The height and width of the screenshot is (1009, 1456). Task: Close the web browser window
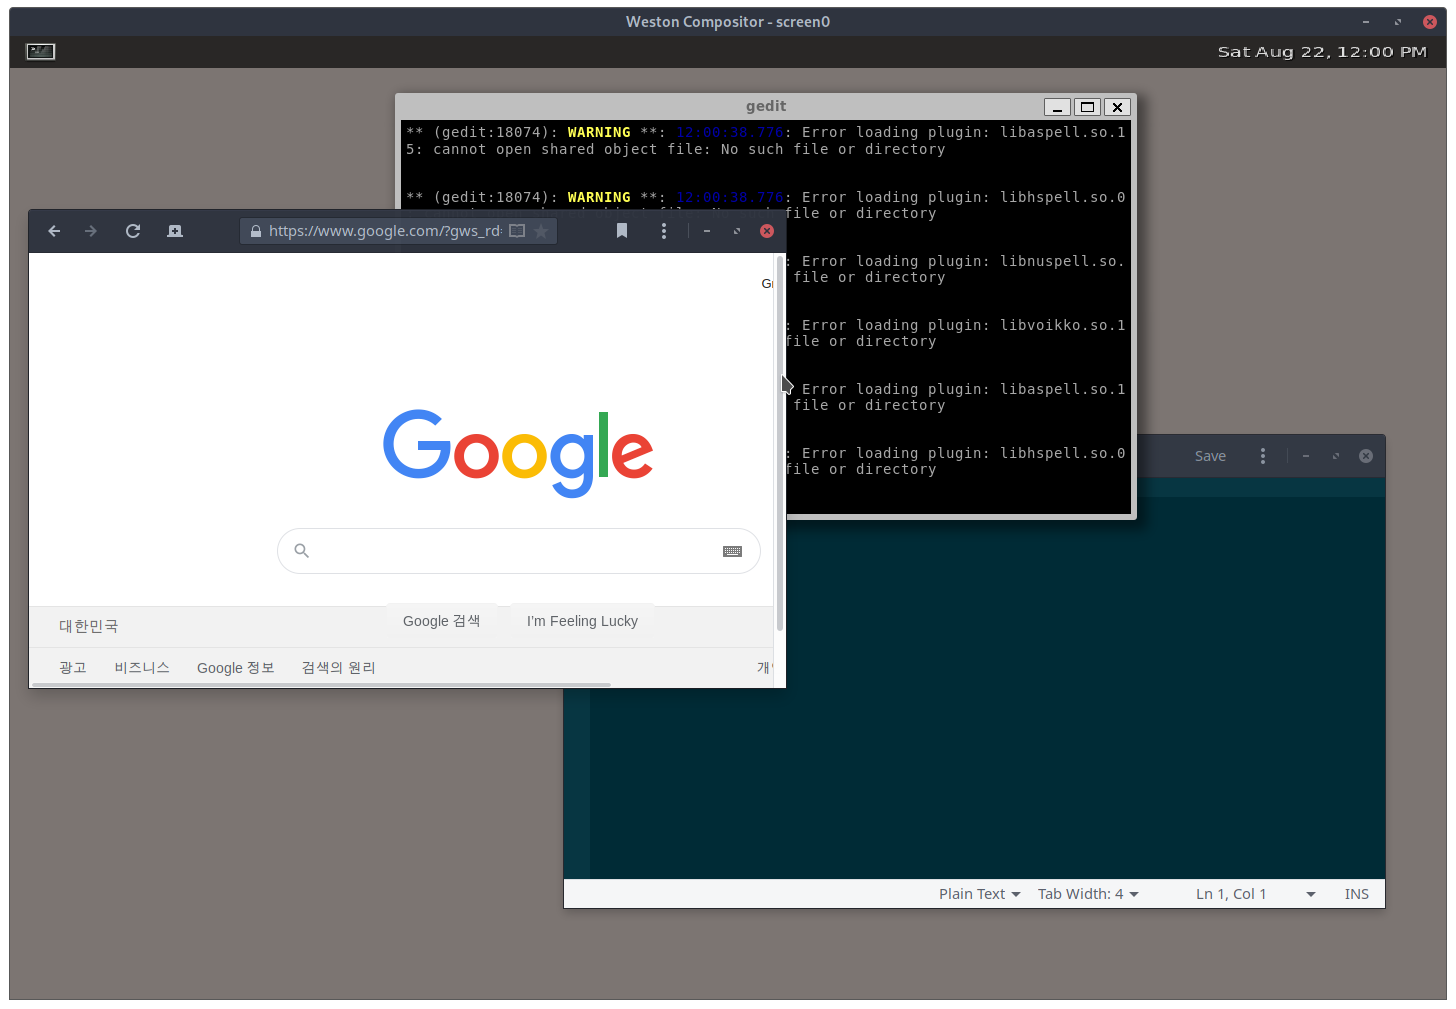coord(767,231)
